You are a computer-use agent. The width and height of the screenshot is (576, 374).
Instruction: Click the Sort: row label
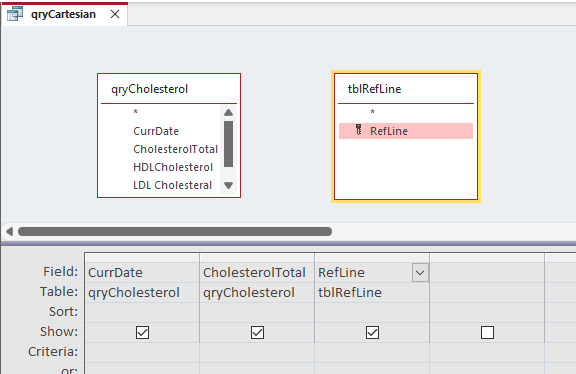click(64, 312)
